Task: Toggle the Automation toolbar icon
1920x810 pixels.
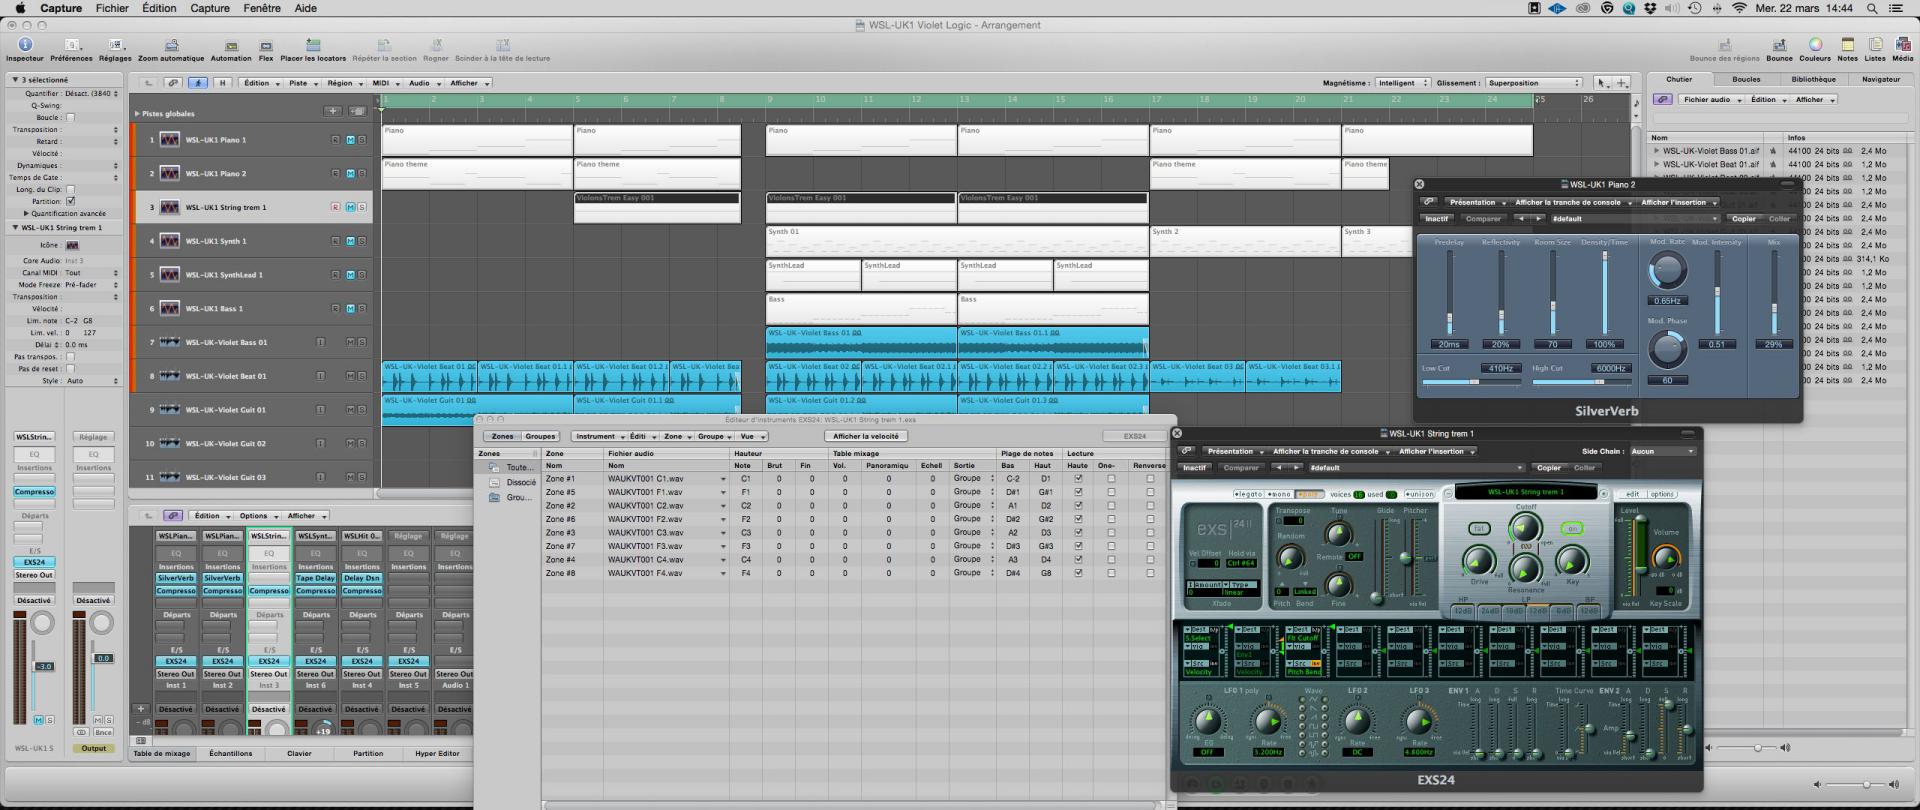Action: pyautogui.click(x=231, y=45)
